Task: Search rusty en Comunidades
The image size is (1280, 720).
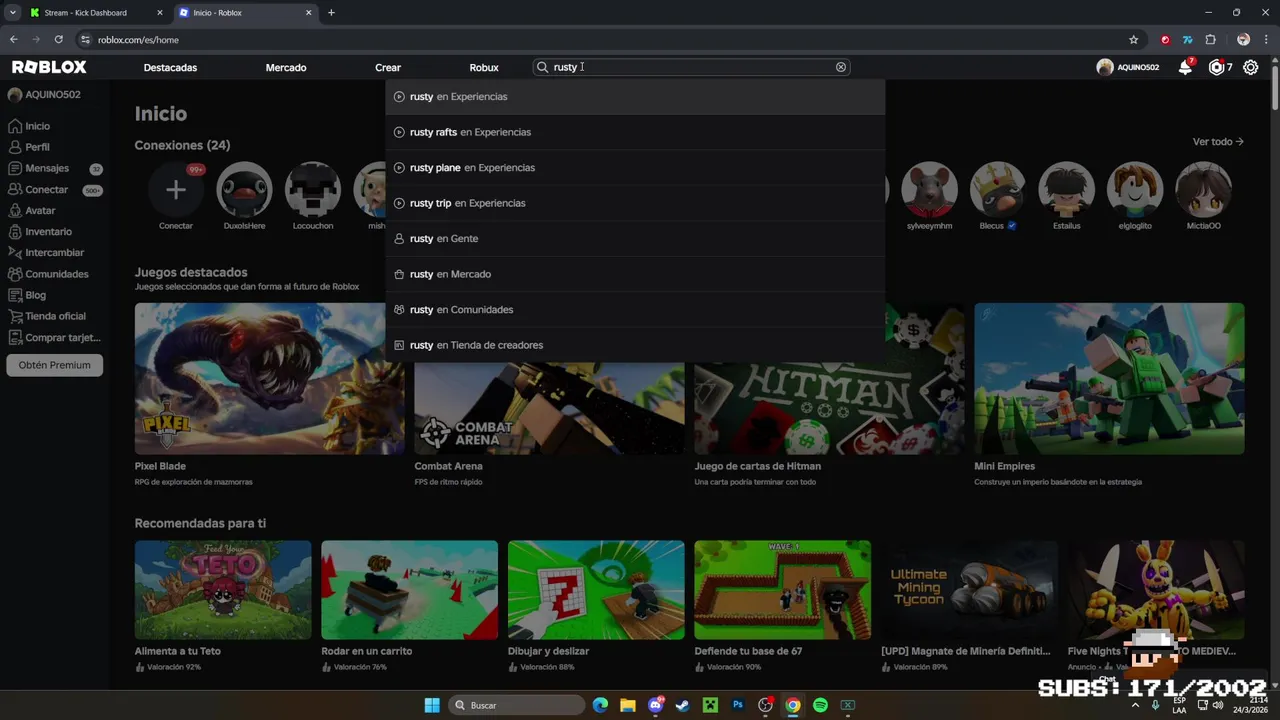Action: tap(635, 310)
